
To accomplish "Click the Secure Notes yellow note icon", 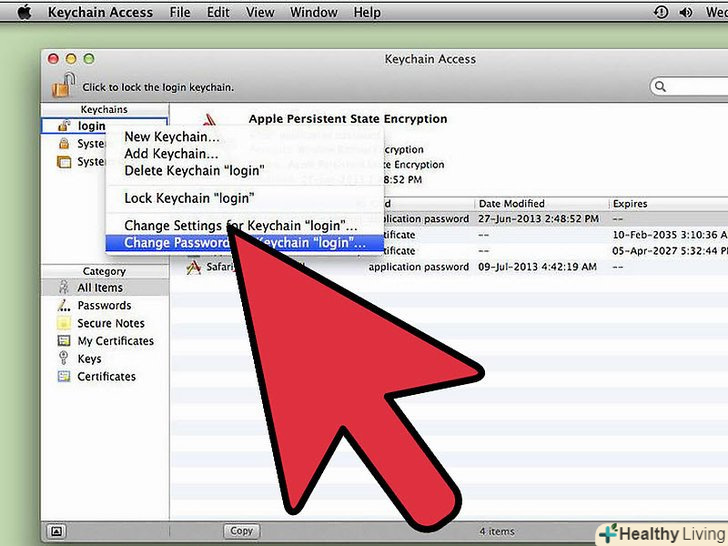I will 64,323.
